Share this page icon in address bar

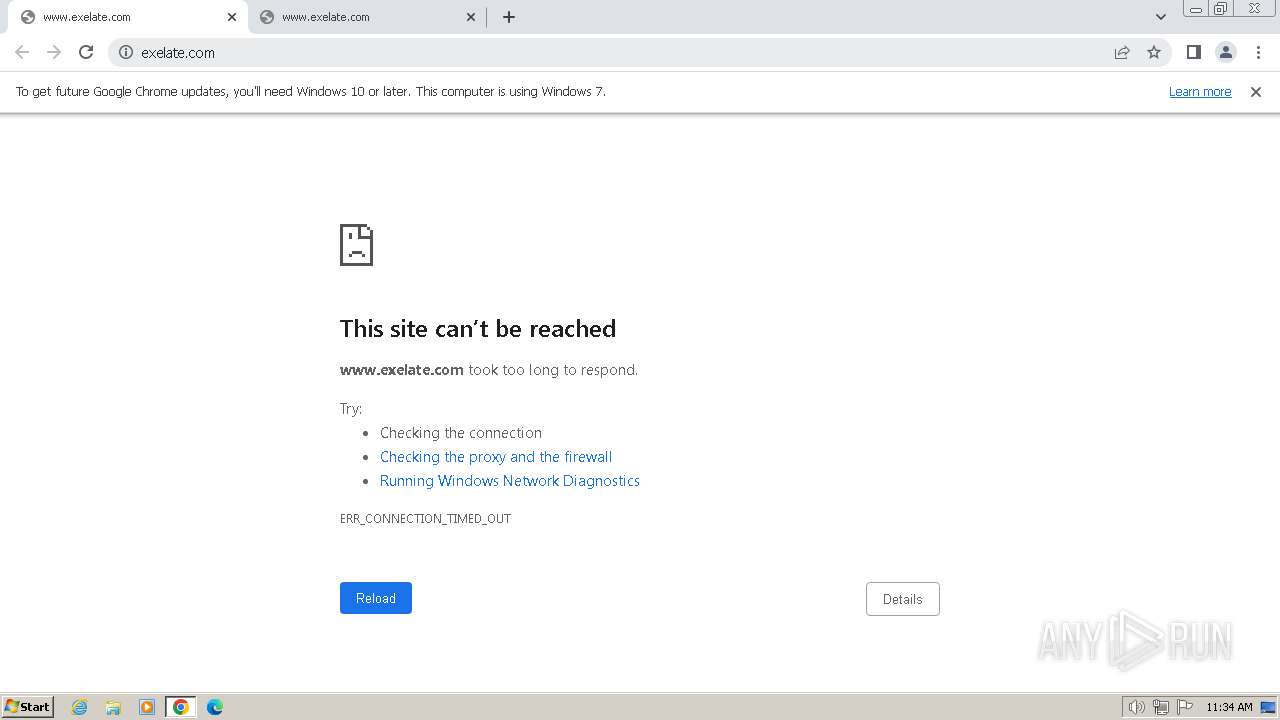coord(1122,52)
